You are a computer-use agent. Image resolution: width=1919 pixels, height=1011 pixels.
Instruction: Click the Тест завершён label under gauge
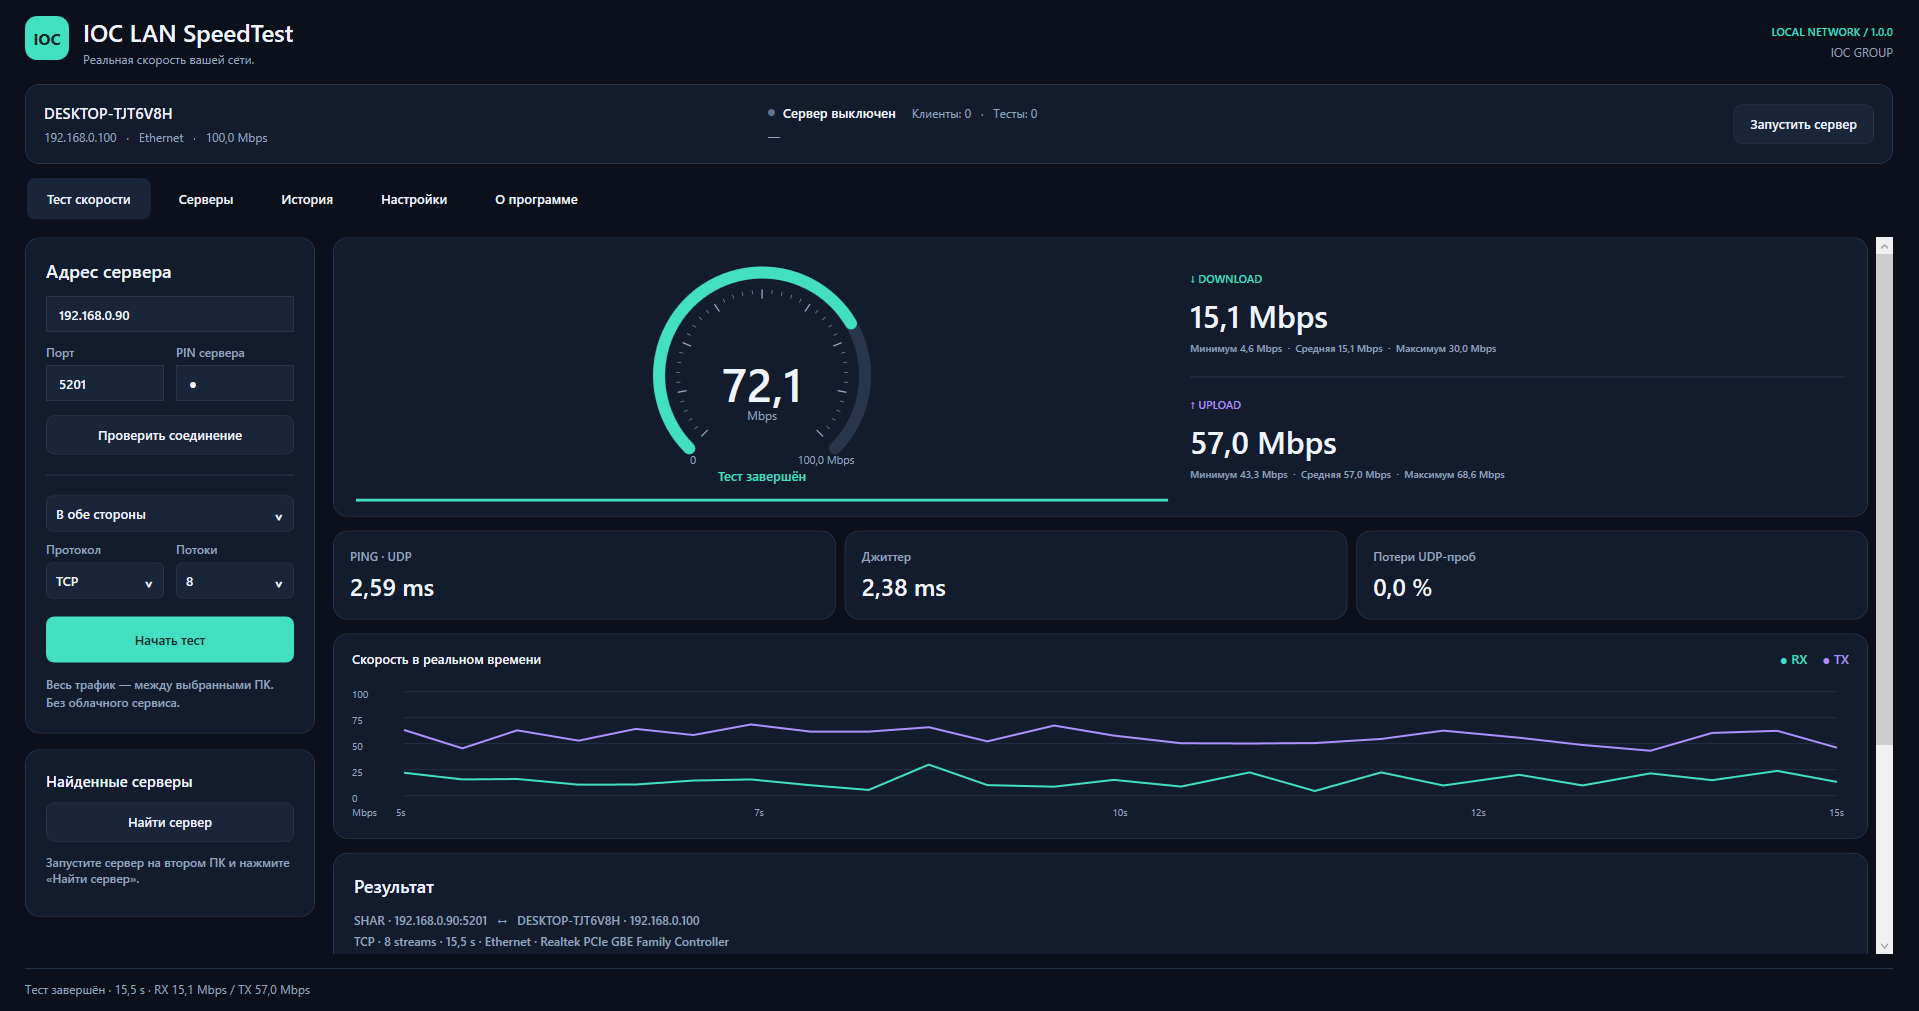762,477
